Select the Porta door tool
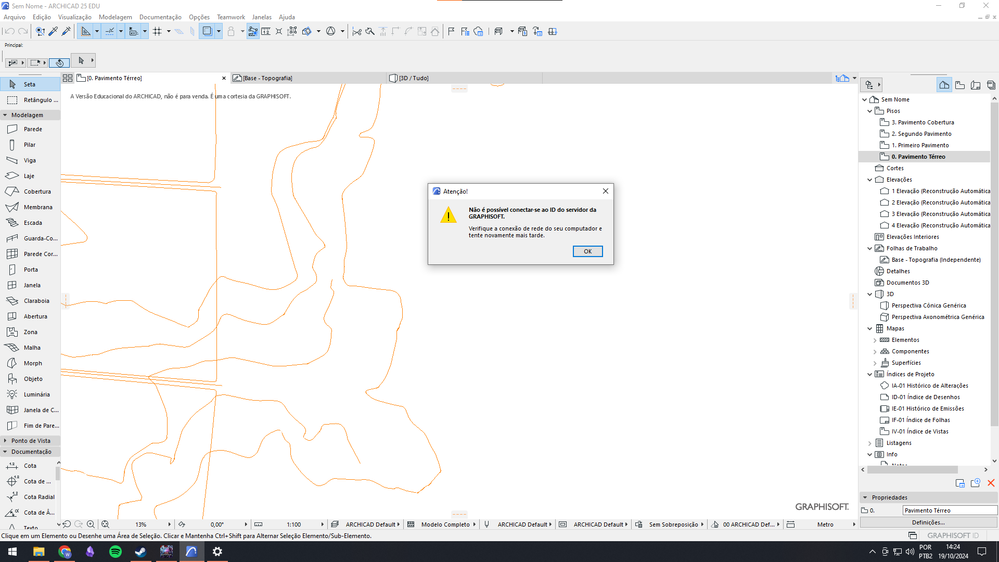999x562 pixels. point(30,270)
